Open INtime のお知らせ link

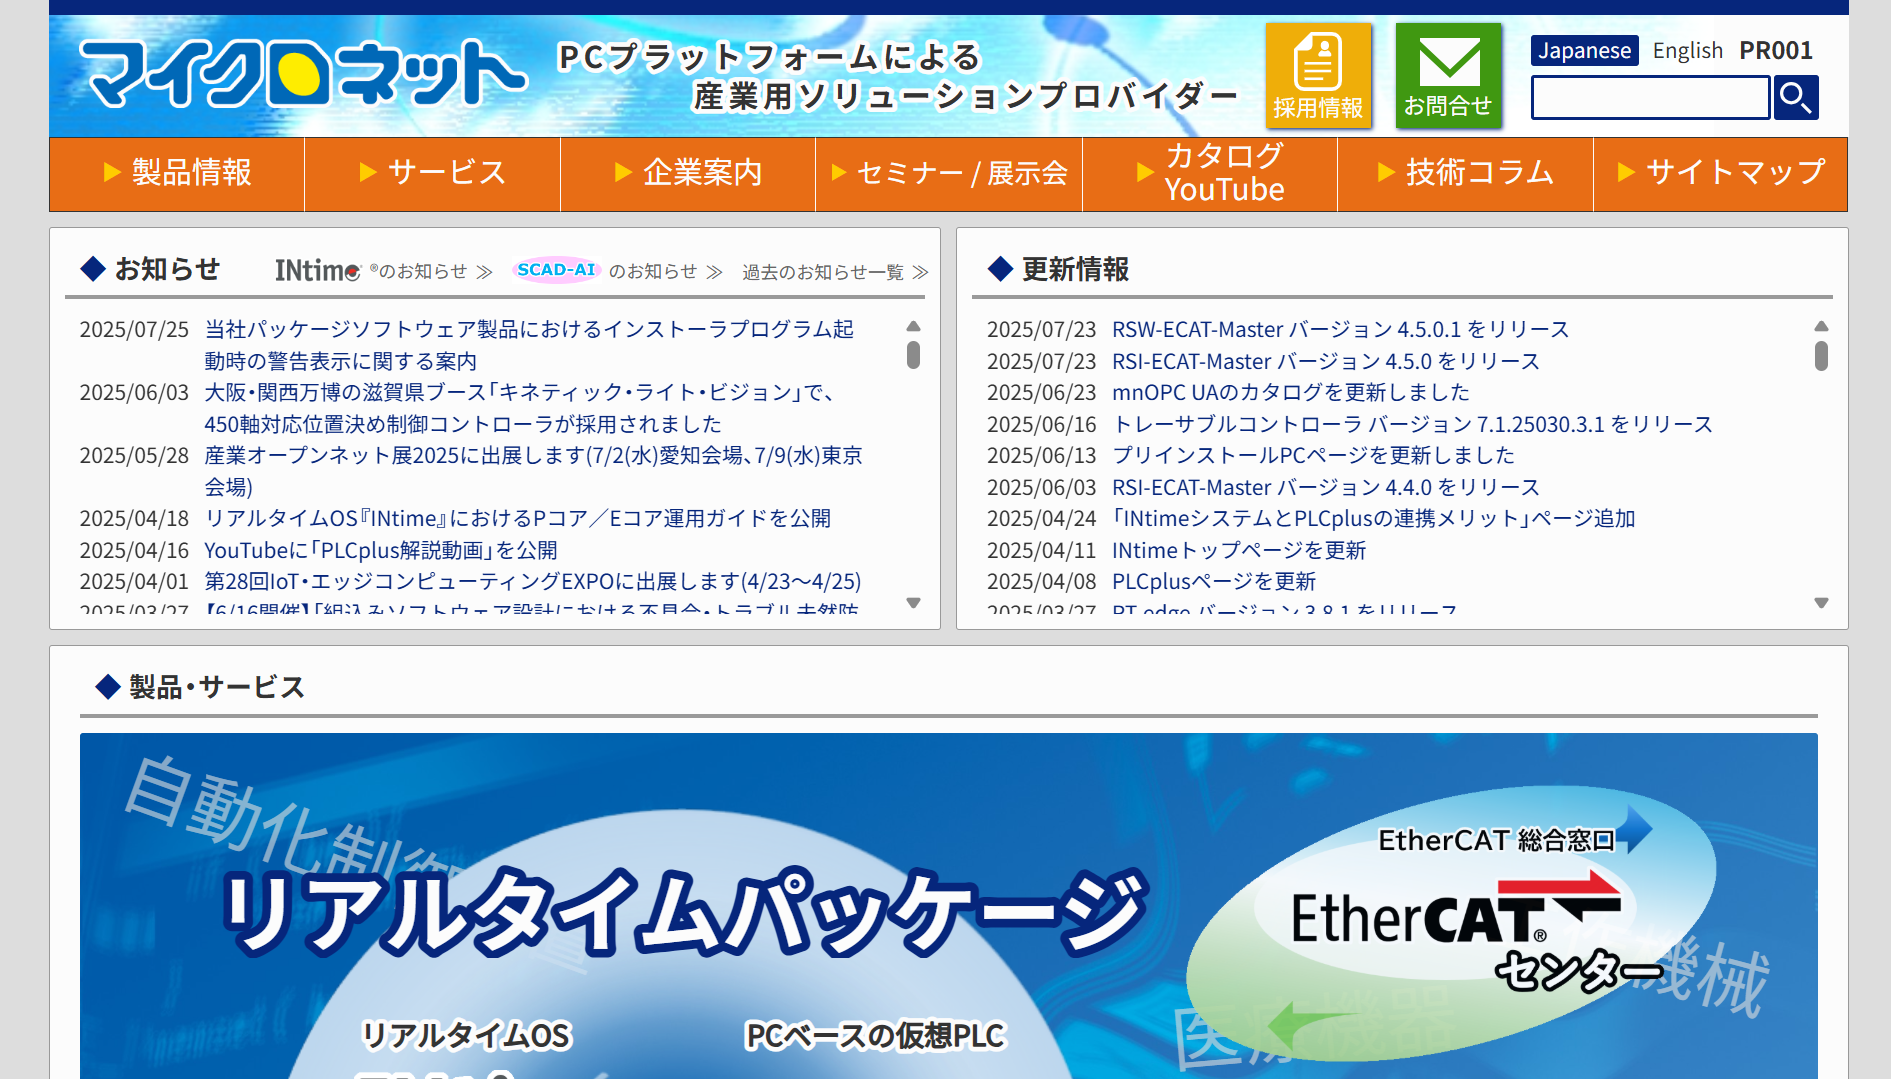click(x=383, y=271)
